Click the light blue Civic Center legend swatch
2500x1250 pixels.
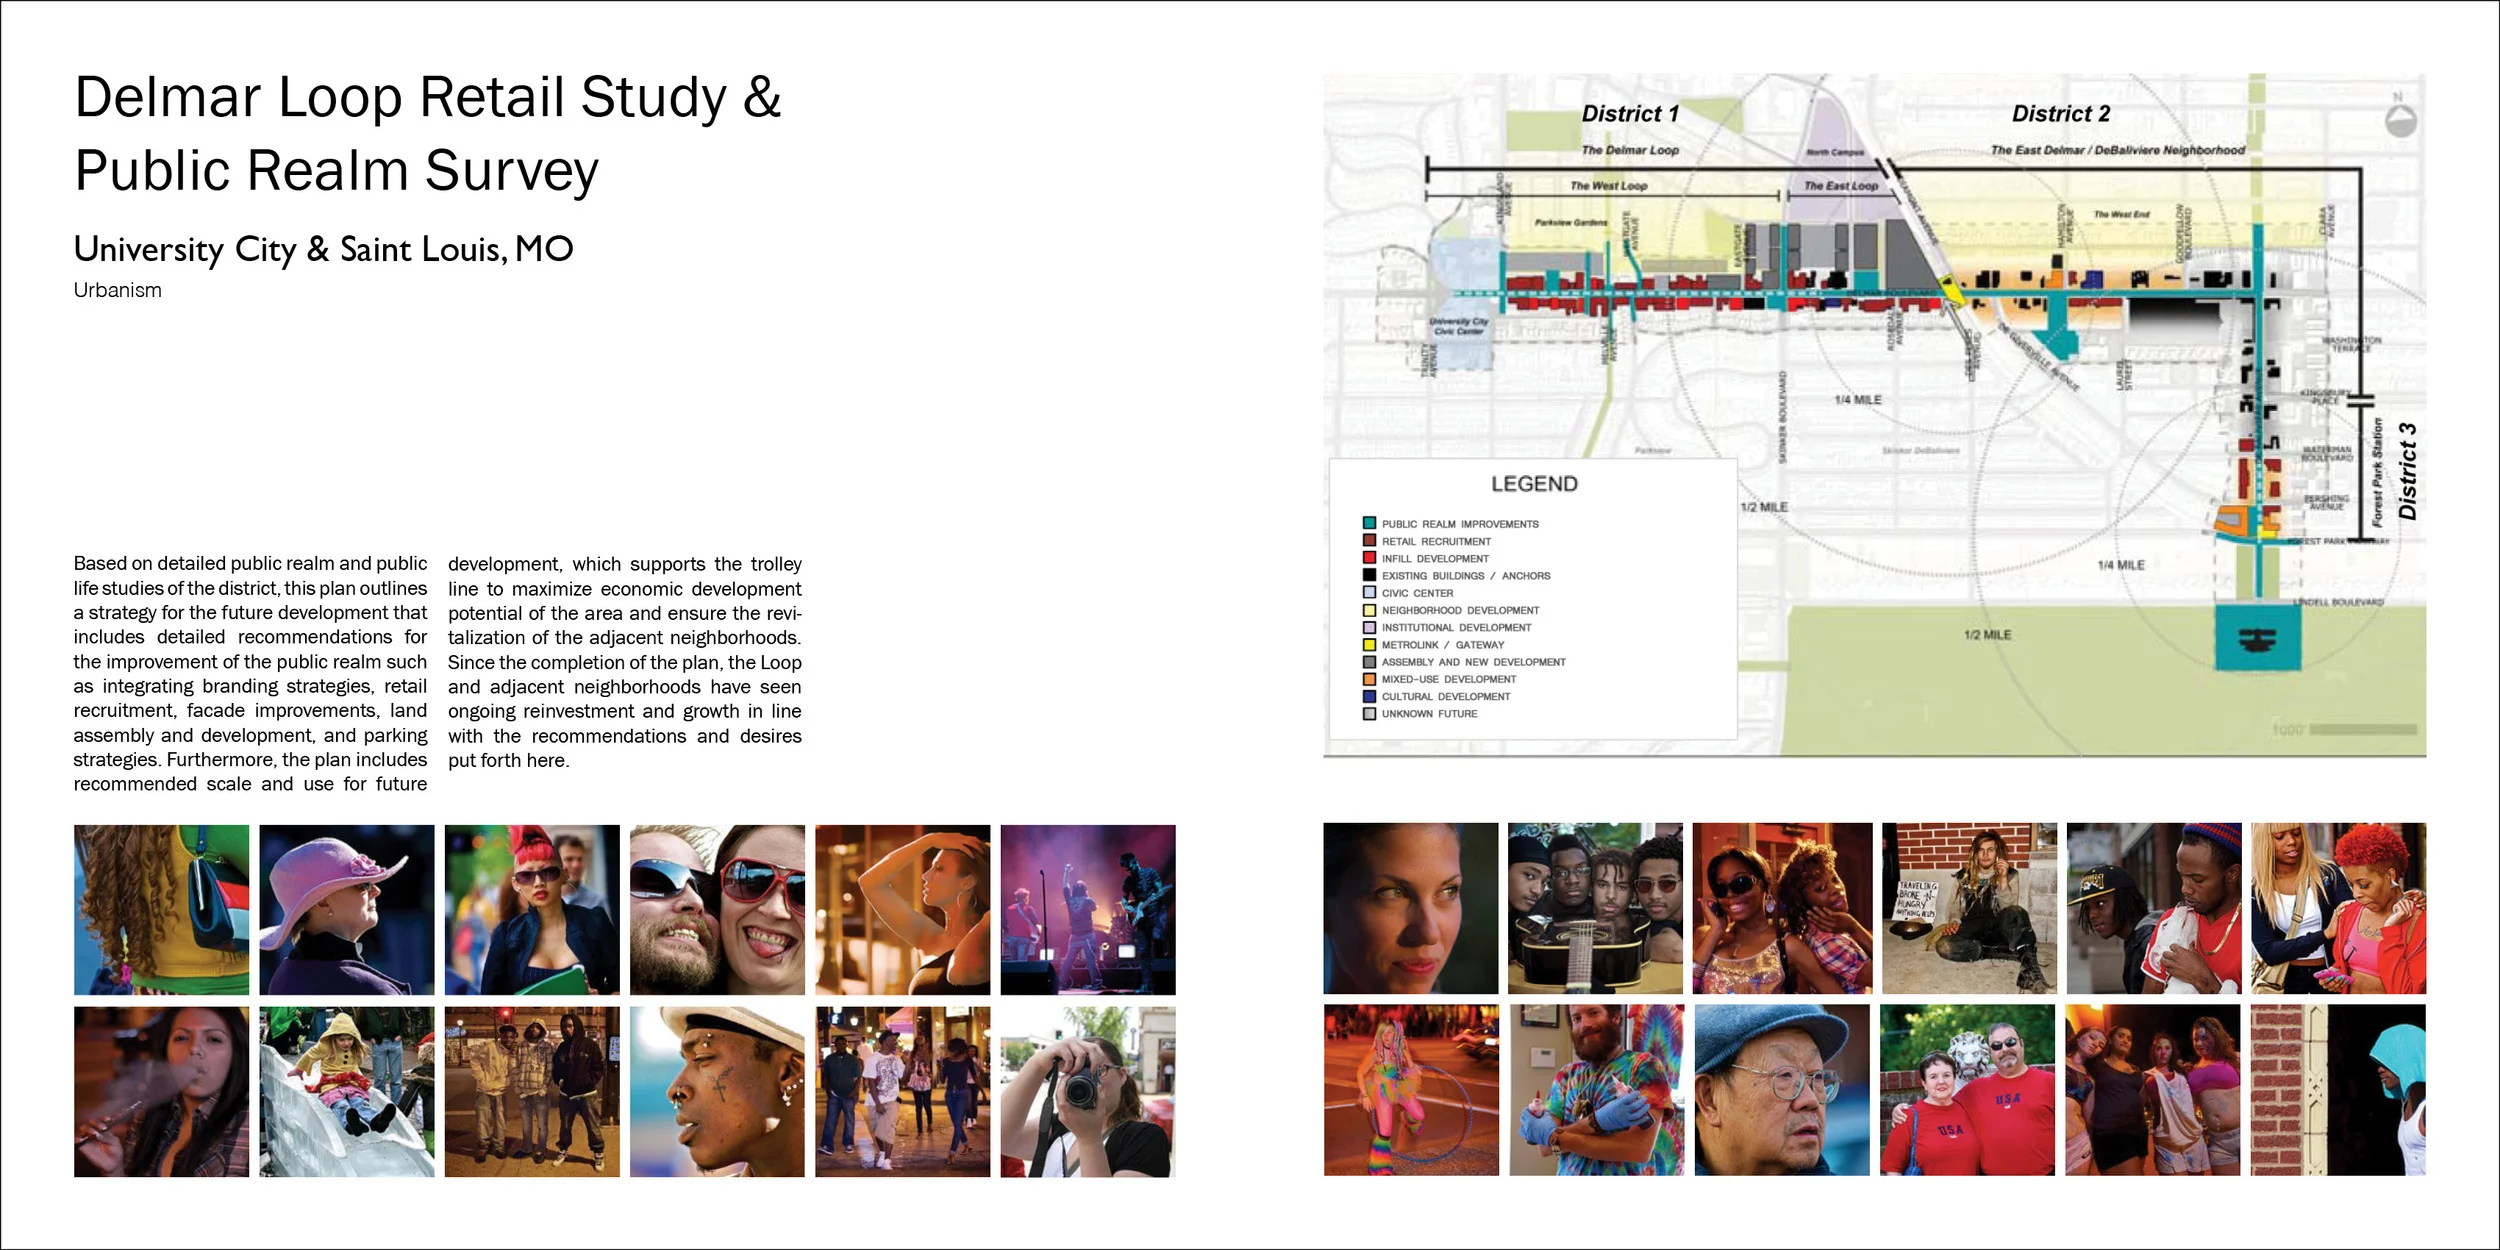pos(1369,592)
